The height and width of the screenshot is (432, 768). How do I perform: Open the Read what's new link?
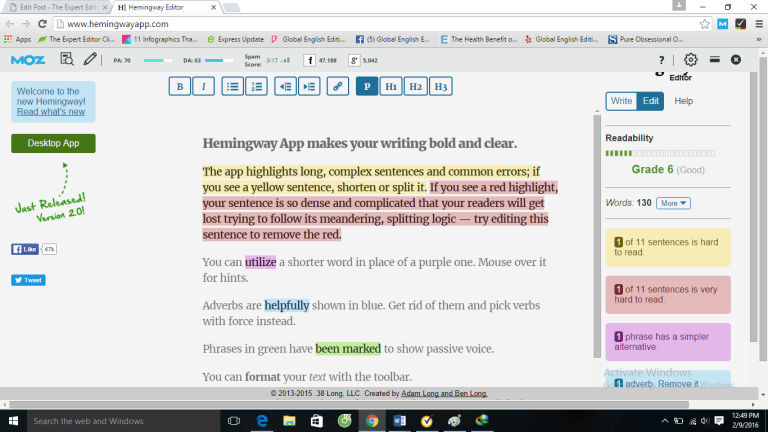coord(51,112)
